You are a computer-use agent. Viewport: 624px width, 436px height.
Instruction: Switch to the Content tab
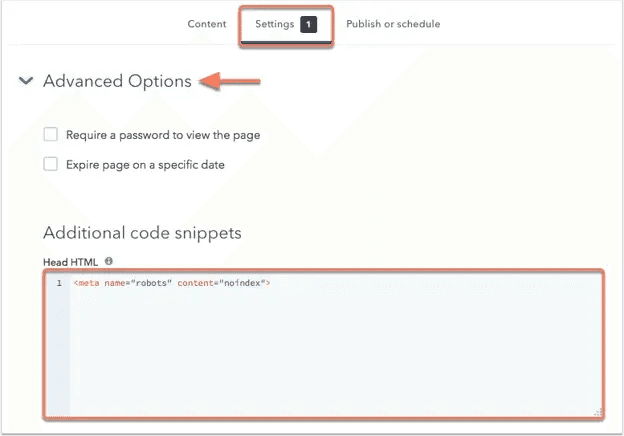[207, 24]
